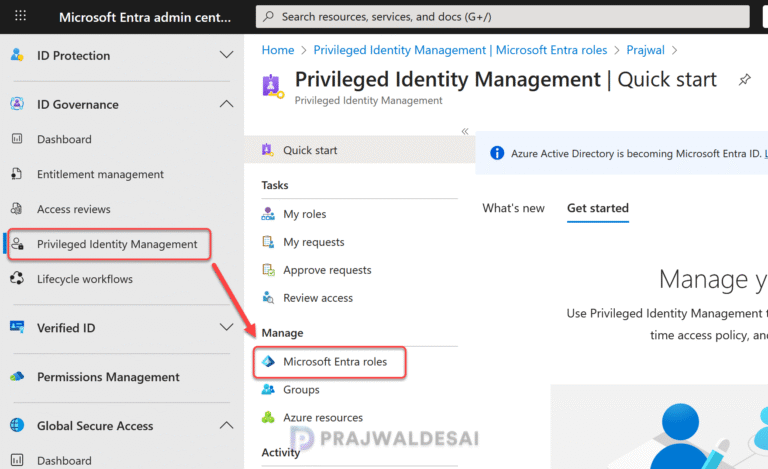Click the My requests icon

(x=268, y=242)
